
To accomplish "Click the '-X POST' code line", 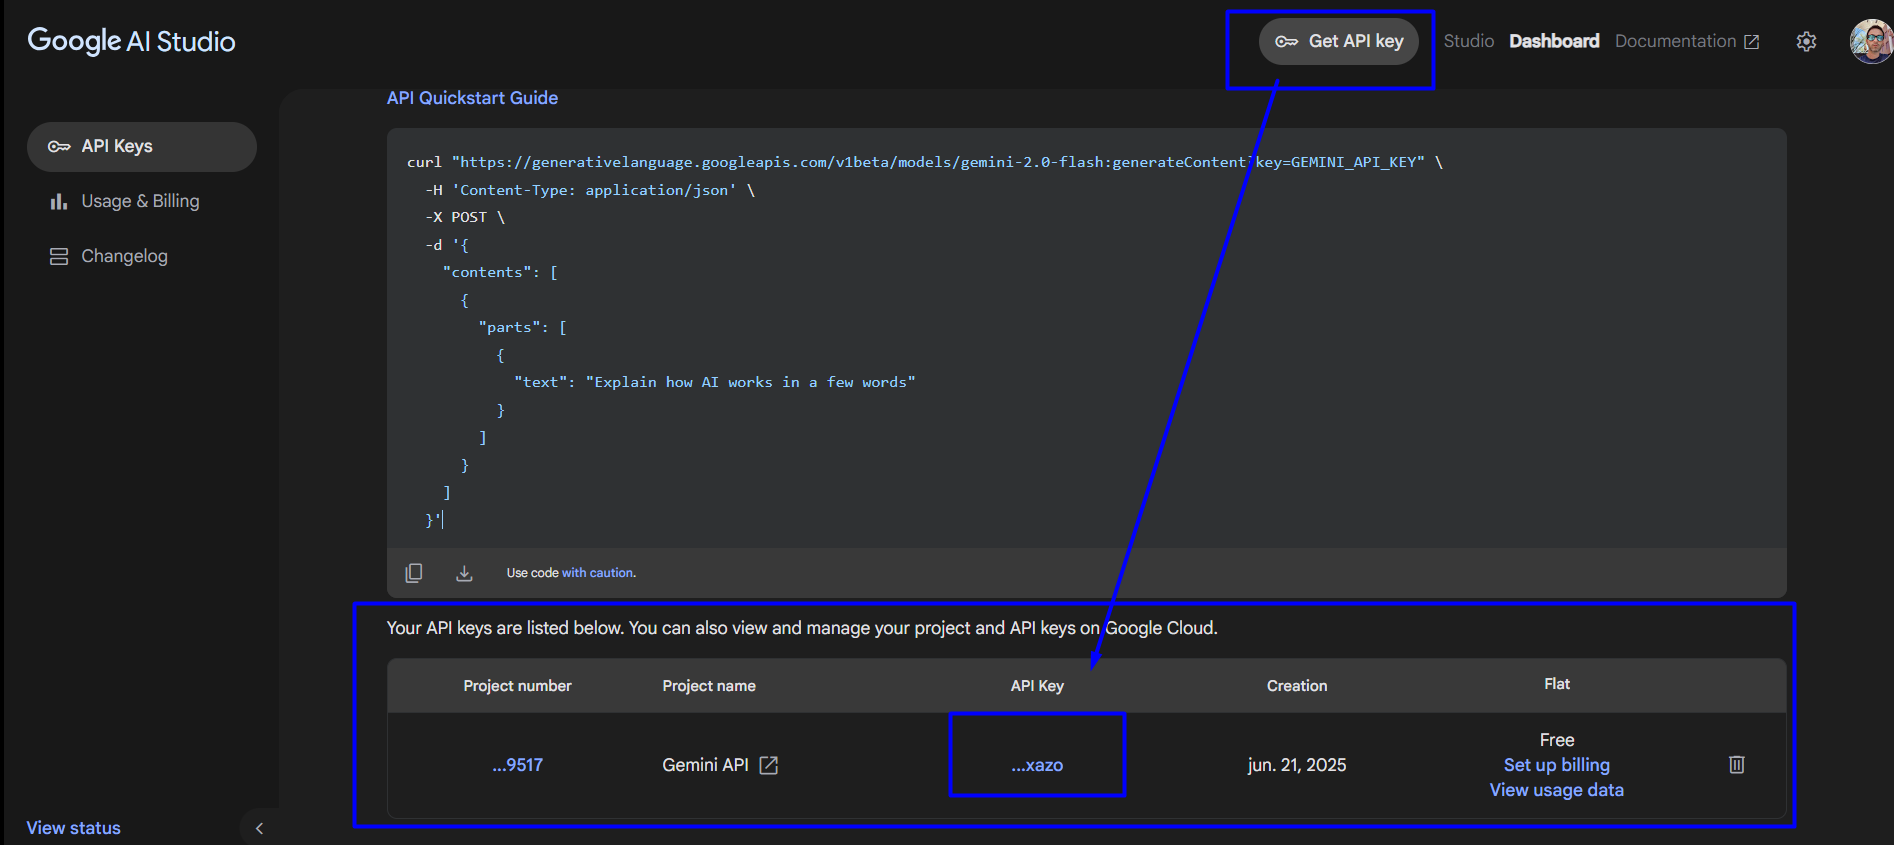I will coord(465,217).
